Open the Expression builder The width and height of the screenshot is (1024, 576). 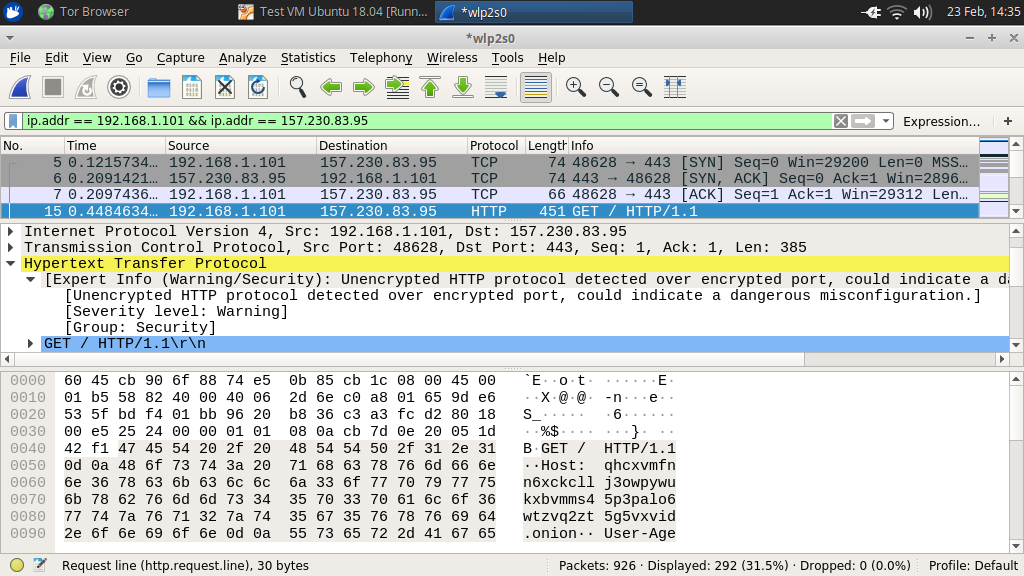[941, 121]
